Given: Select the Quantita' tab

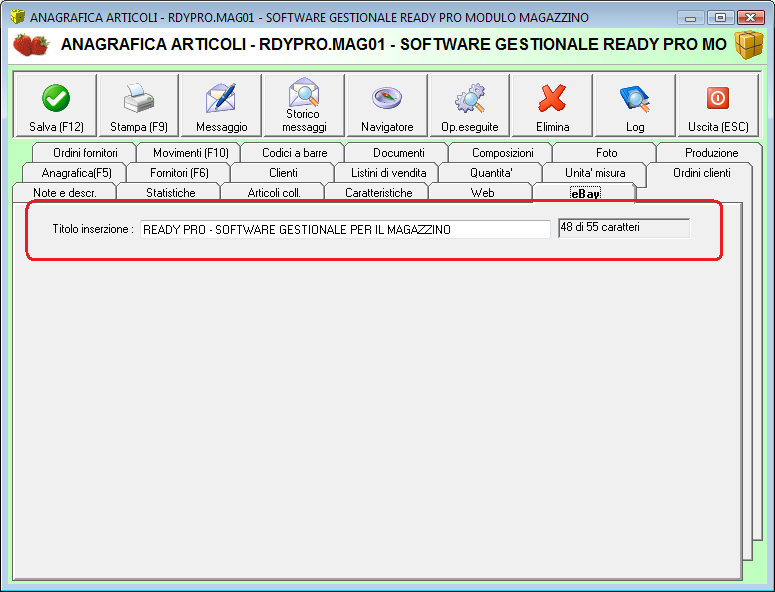Looking at the screenshot, I should pos(491,173).
